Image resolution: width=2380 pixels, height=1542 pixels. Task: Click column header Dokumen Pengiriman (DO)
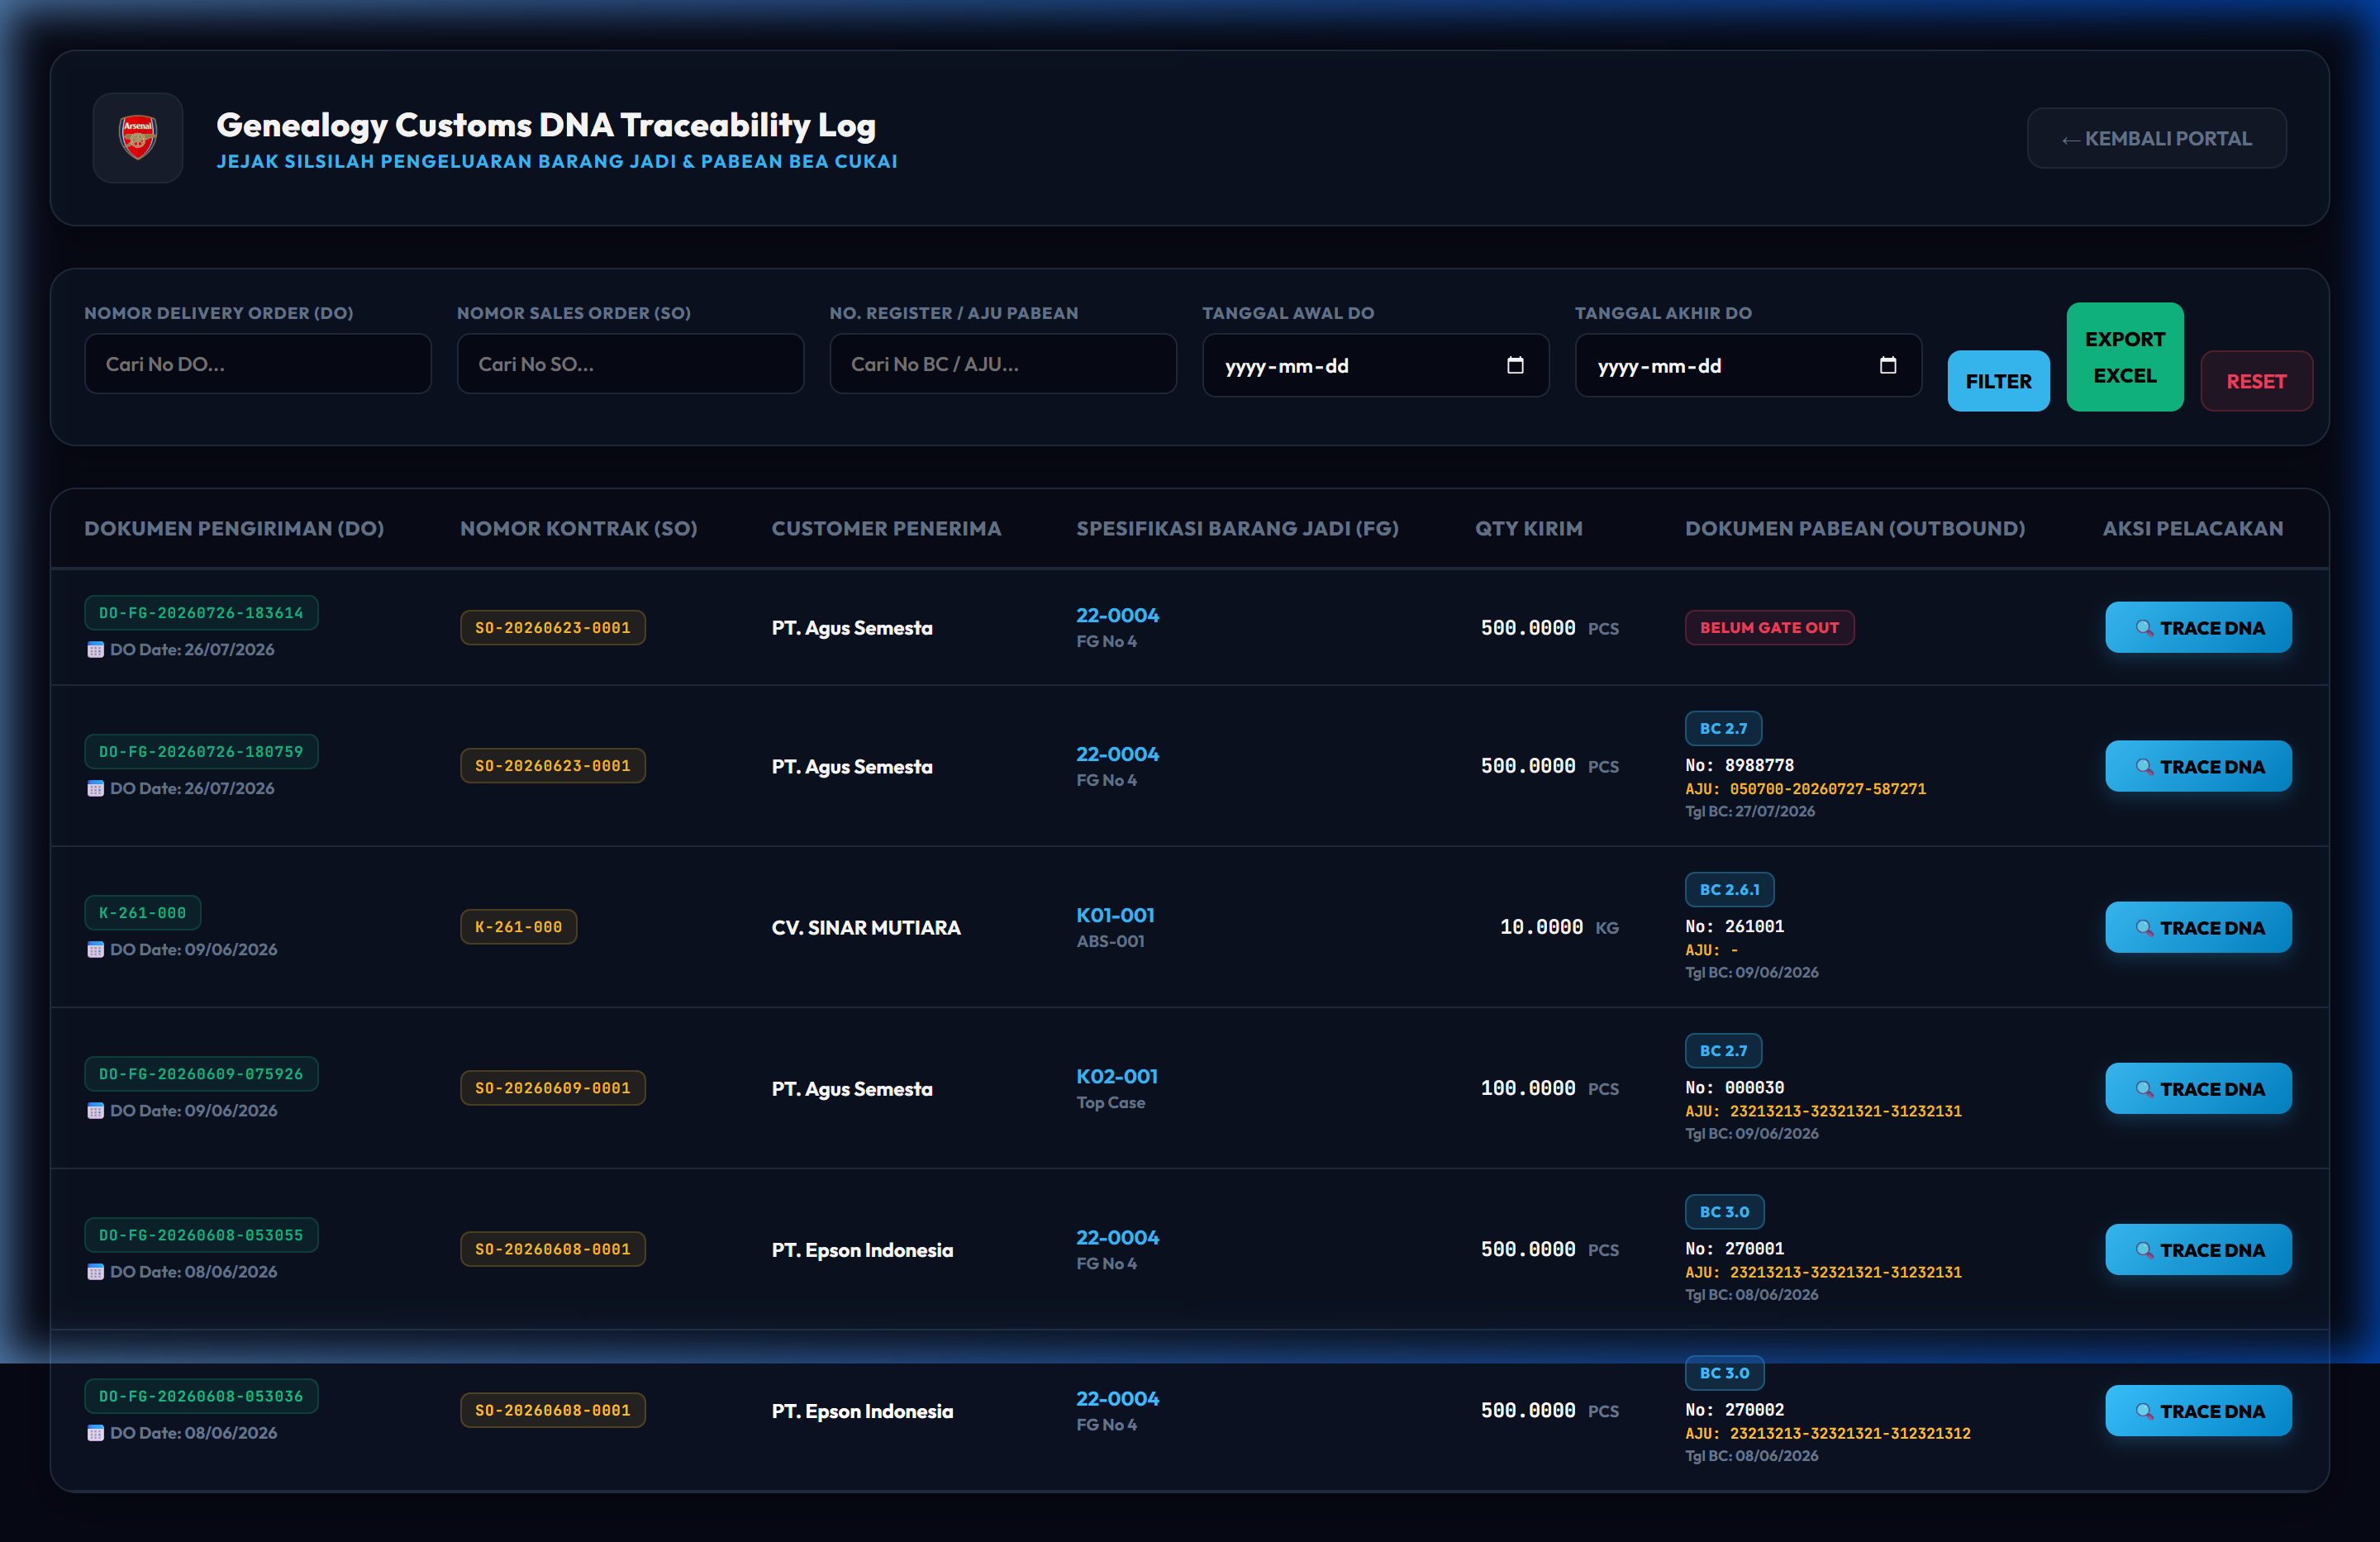tap(234, 528)
